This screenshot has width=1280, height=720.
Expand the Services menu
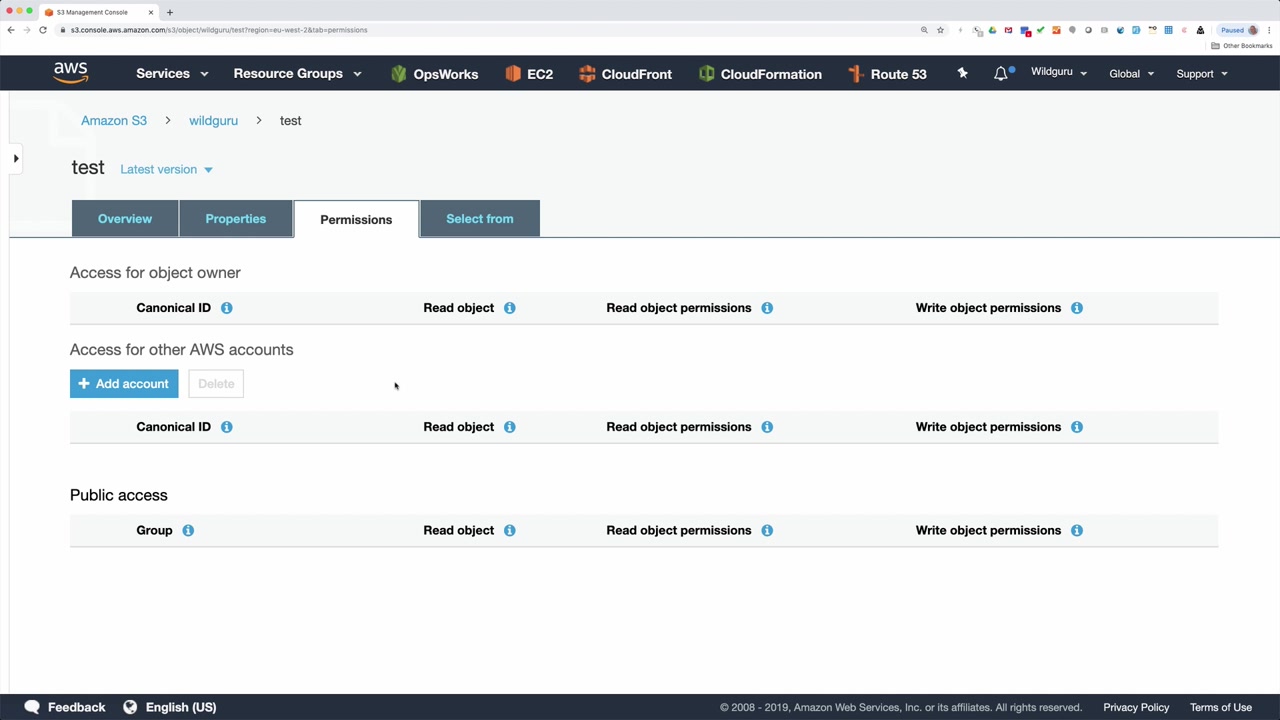click(x=172, y=74)
